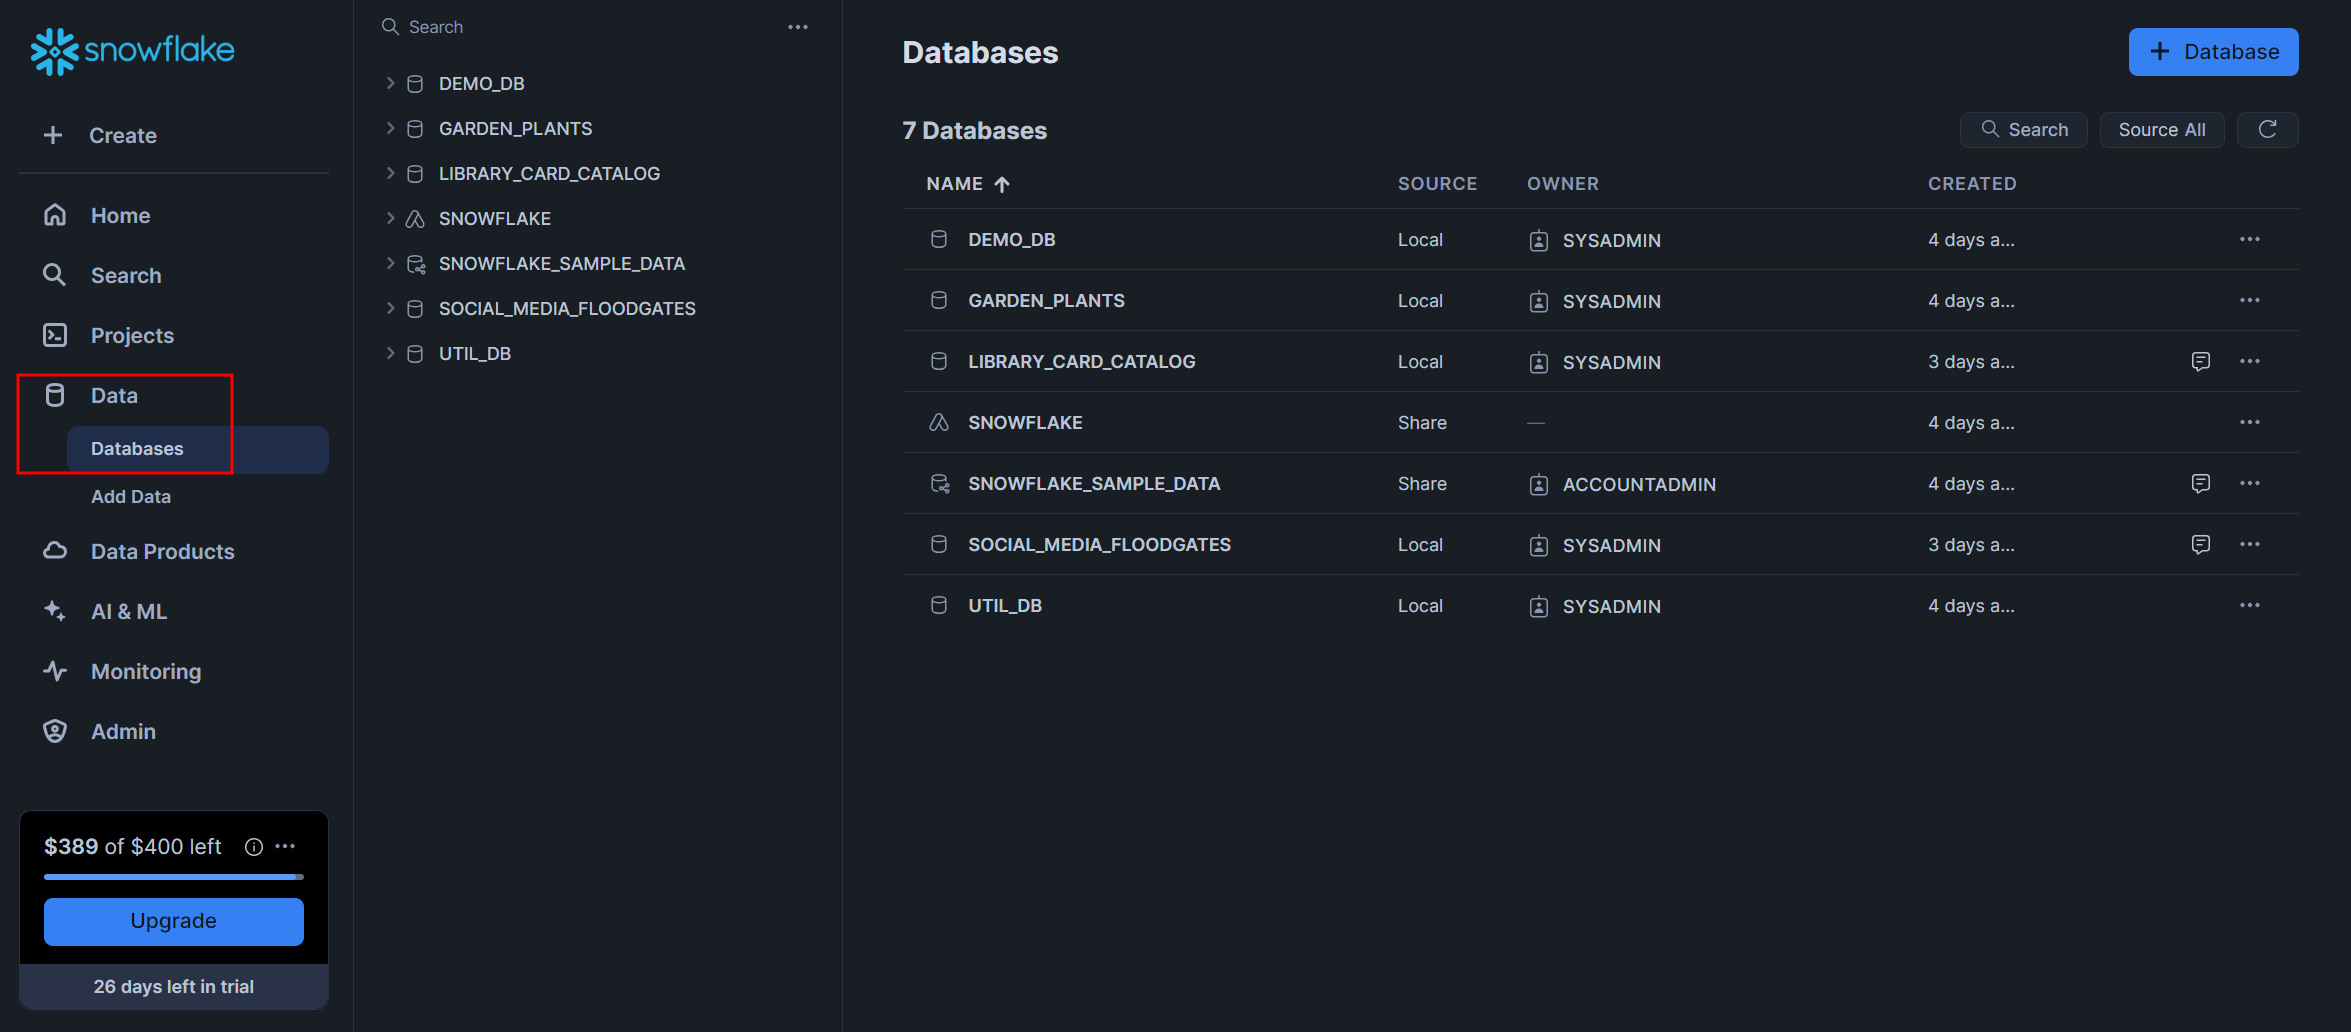The height and width of the screenshot is (1032, 2351).
Task: Select SNOWFLAKE tree item label
Action: [x=495, y=219]
